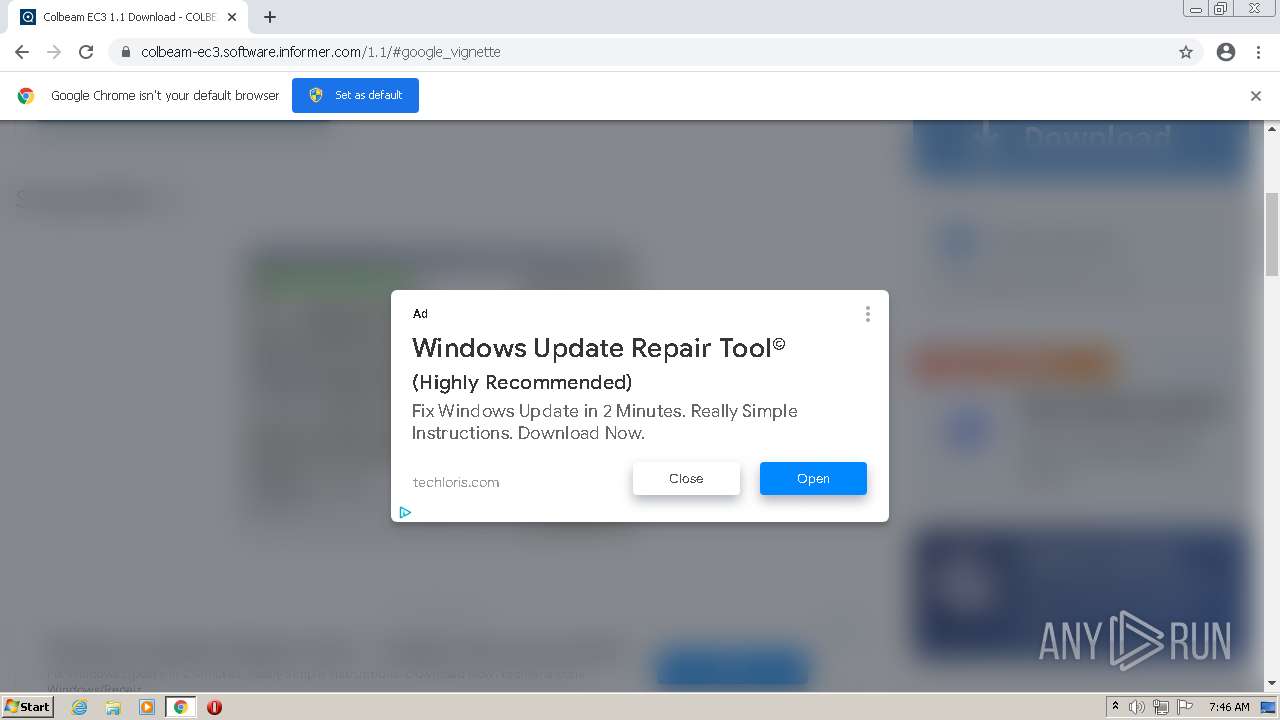
Task: Close the Colbeam EC3 tab
Action: coord(232,17)
